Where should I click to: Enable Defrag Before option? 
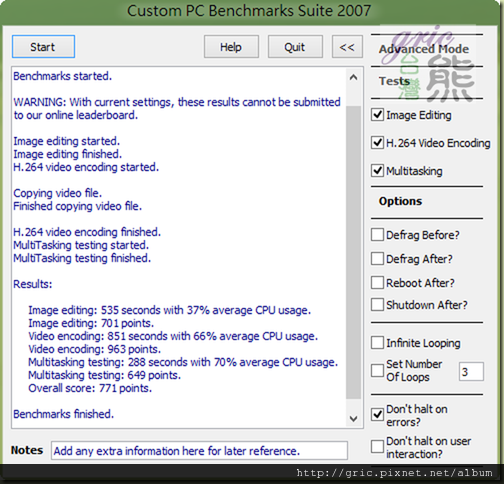pos(377,235)
